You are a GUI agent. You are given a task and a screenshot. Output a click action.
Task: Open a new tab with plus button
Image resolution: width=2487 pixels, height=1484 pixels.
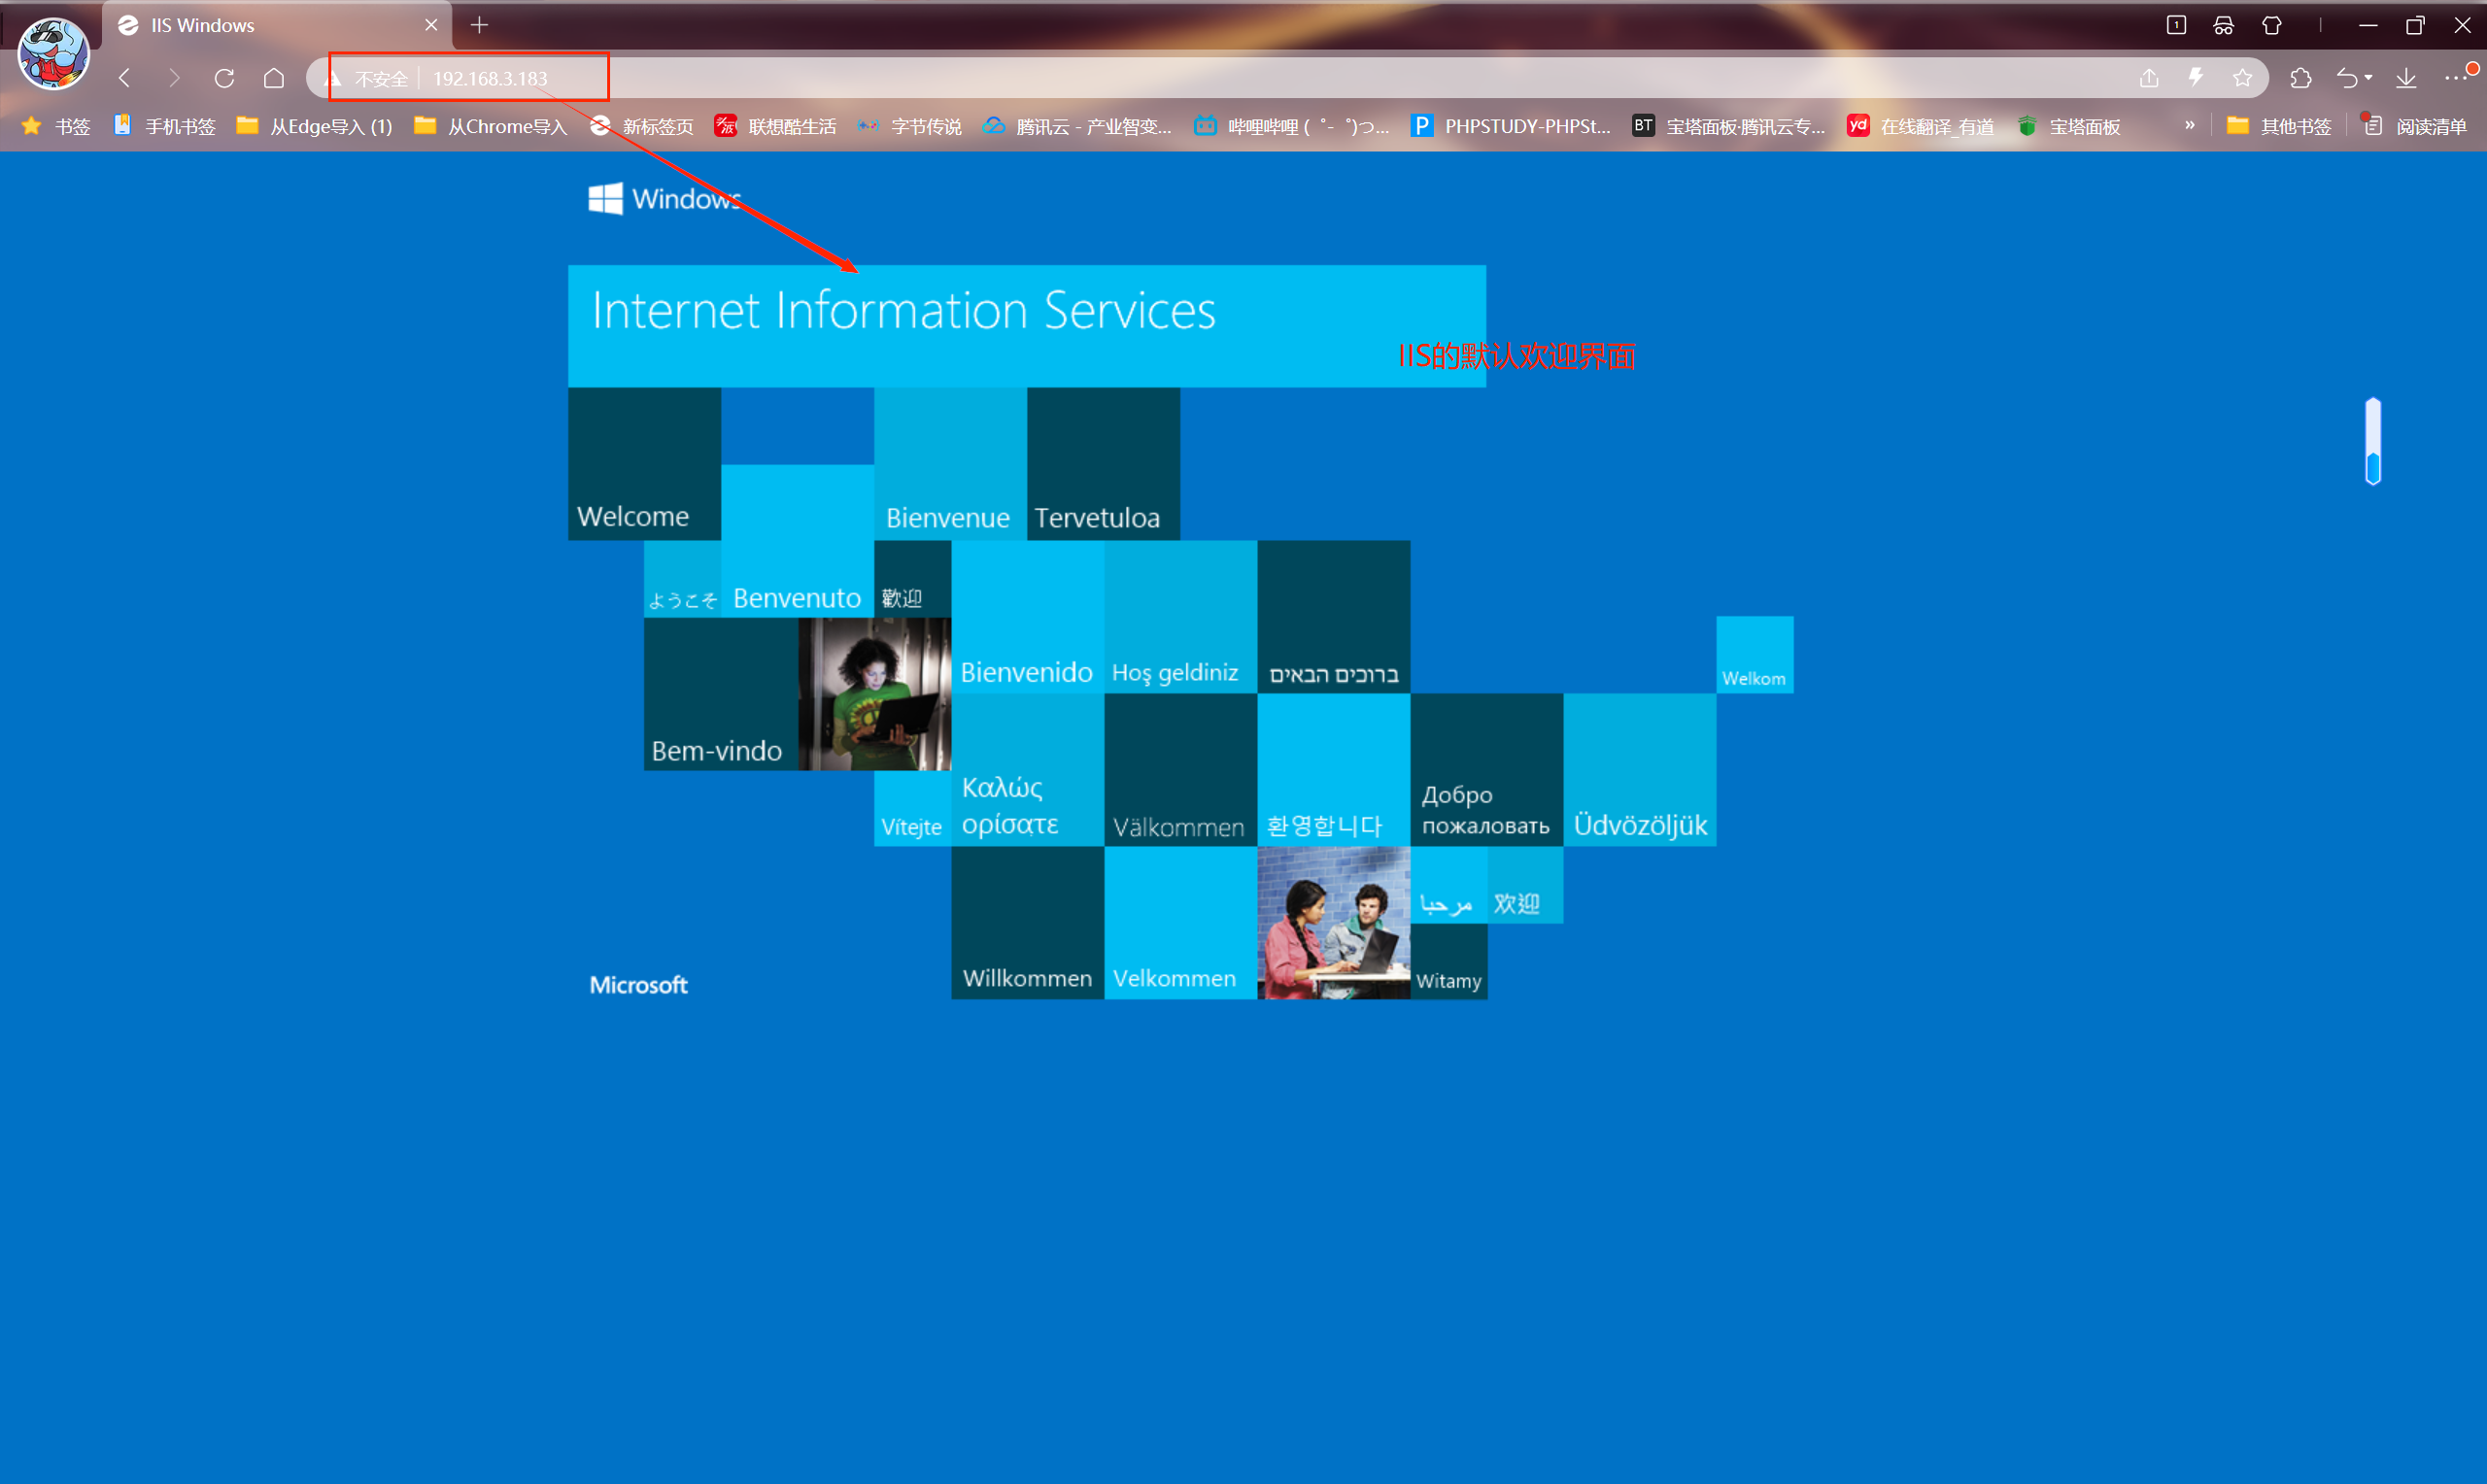click(x=479, y=25)
